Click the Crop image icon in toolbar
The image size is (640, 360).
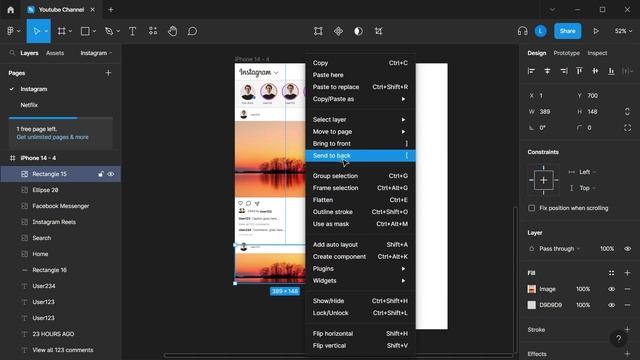click(378, 31)
